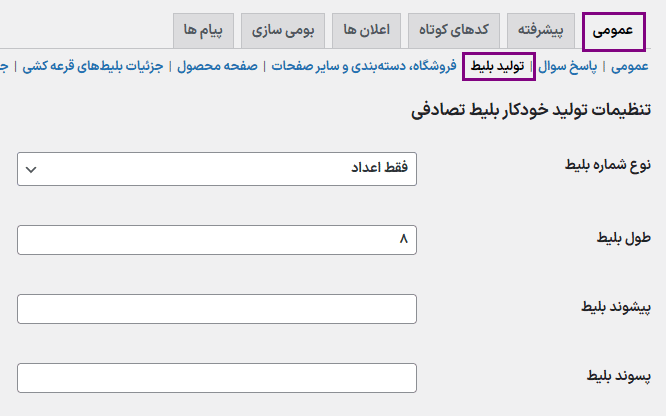The width and height of the screenshot is (666, 416).
Task: Click the پسوند بلیط field label
Action: [x=618, y=376]
